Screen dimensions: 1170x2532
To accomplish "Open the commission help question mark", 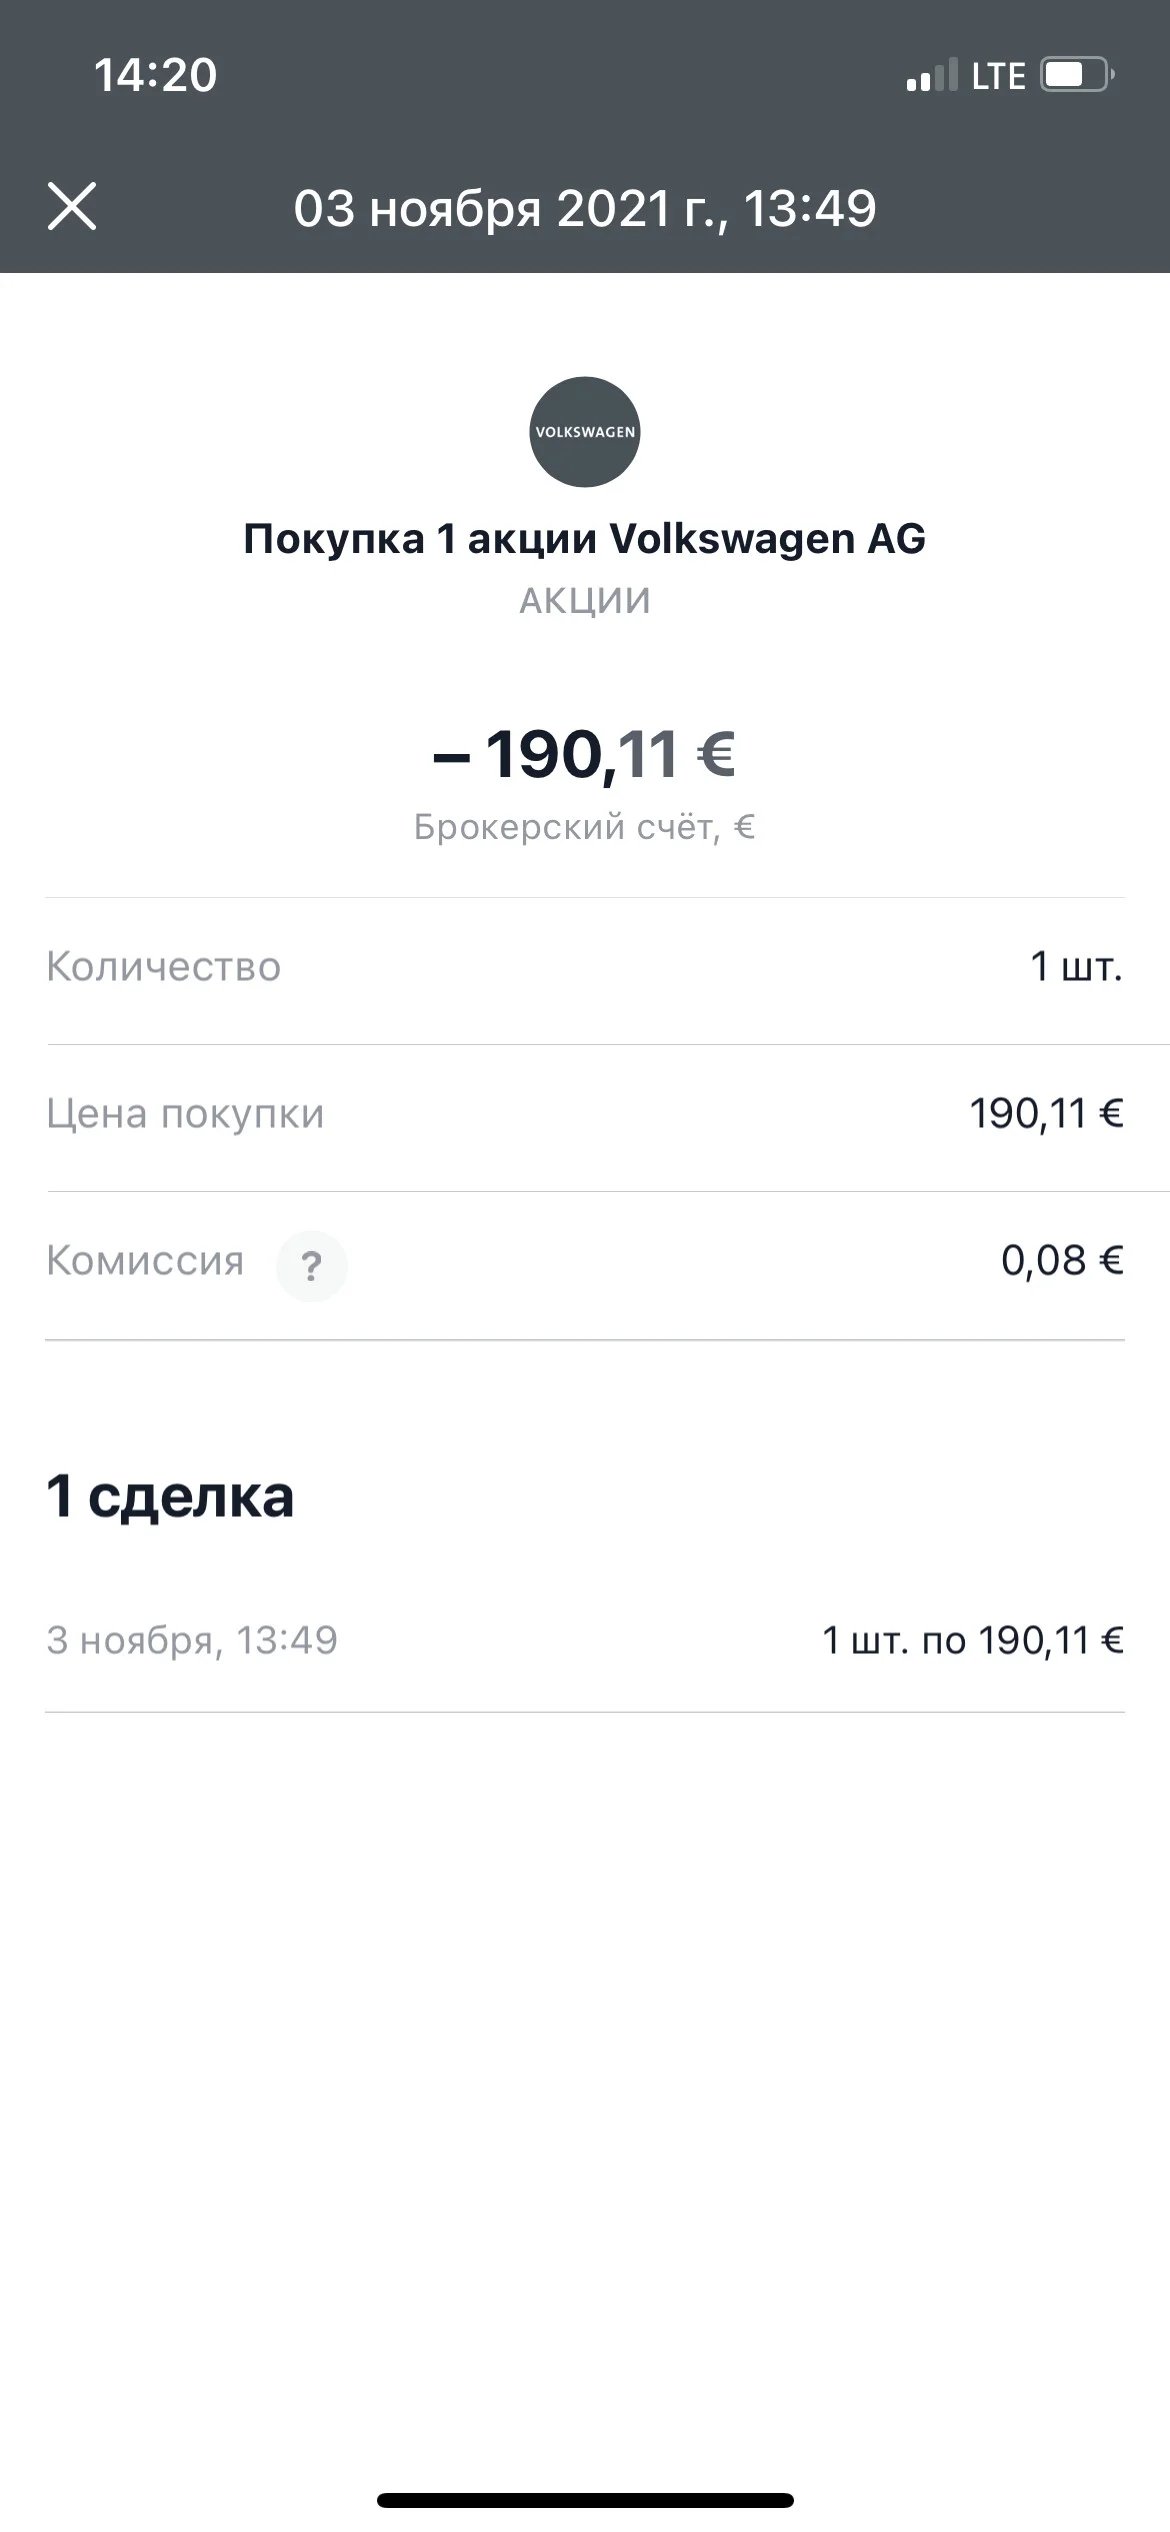I will tap(312, 1266).
